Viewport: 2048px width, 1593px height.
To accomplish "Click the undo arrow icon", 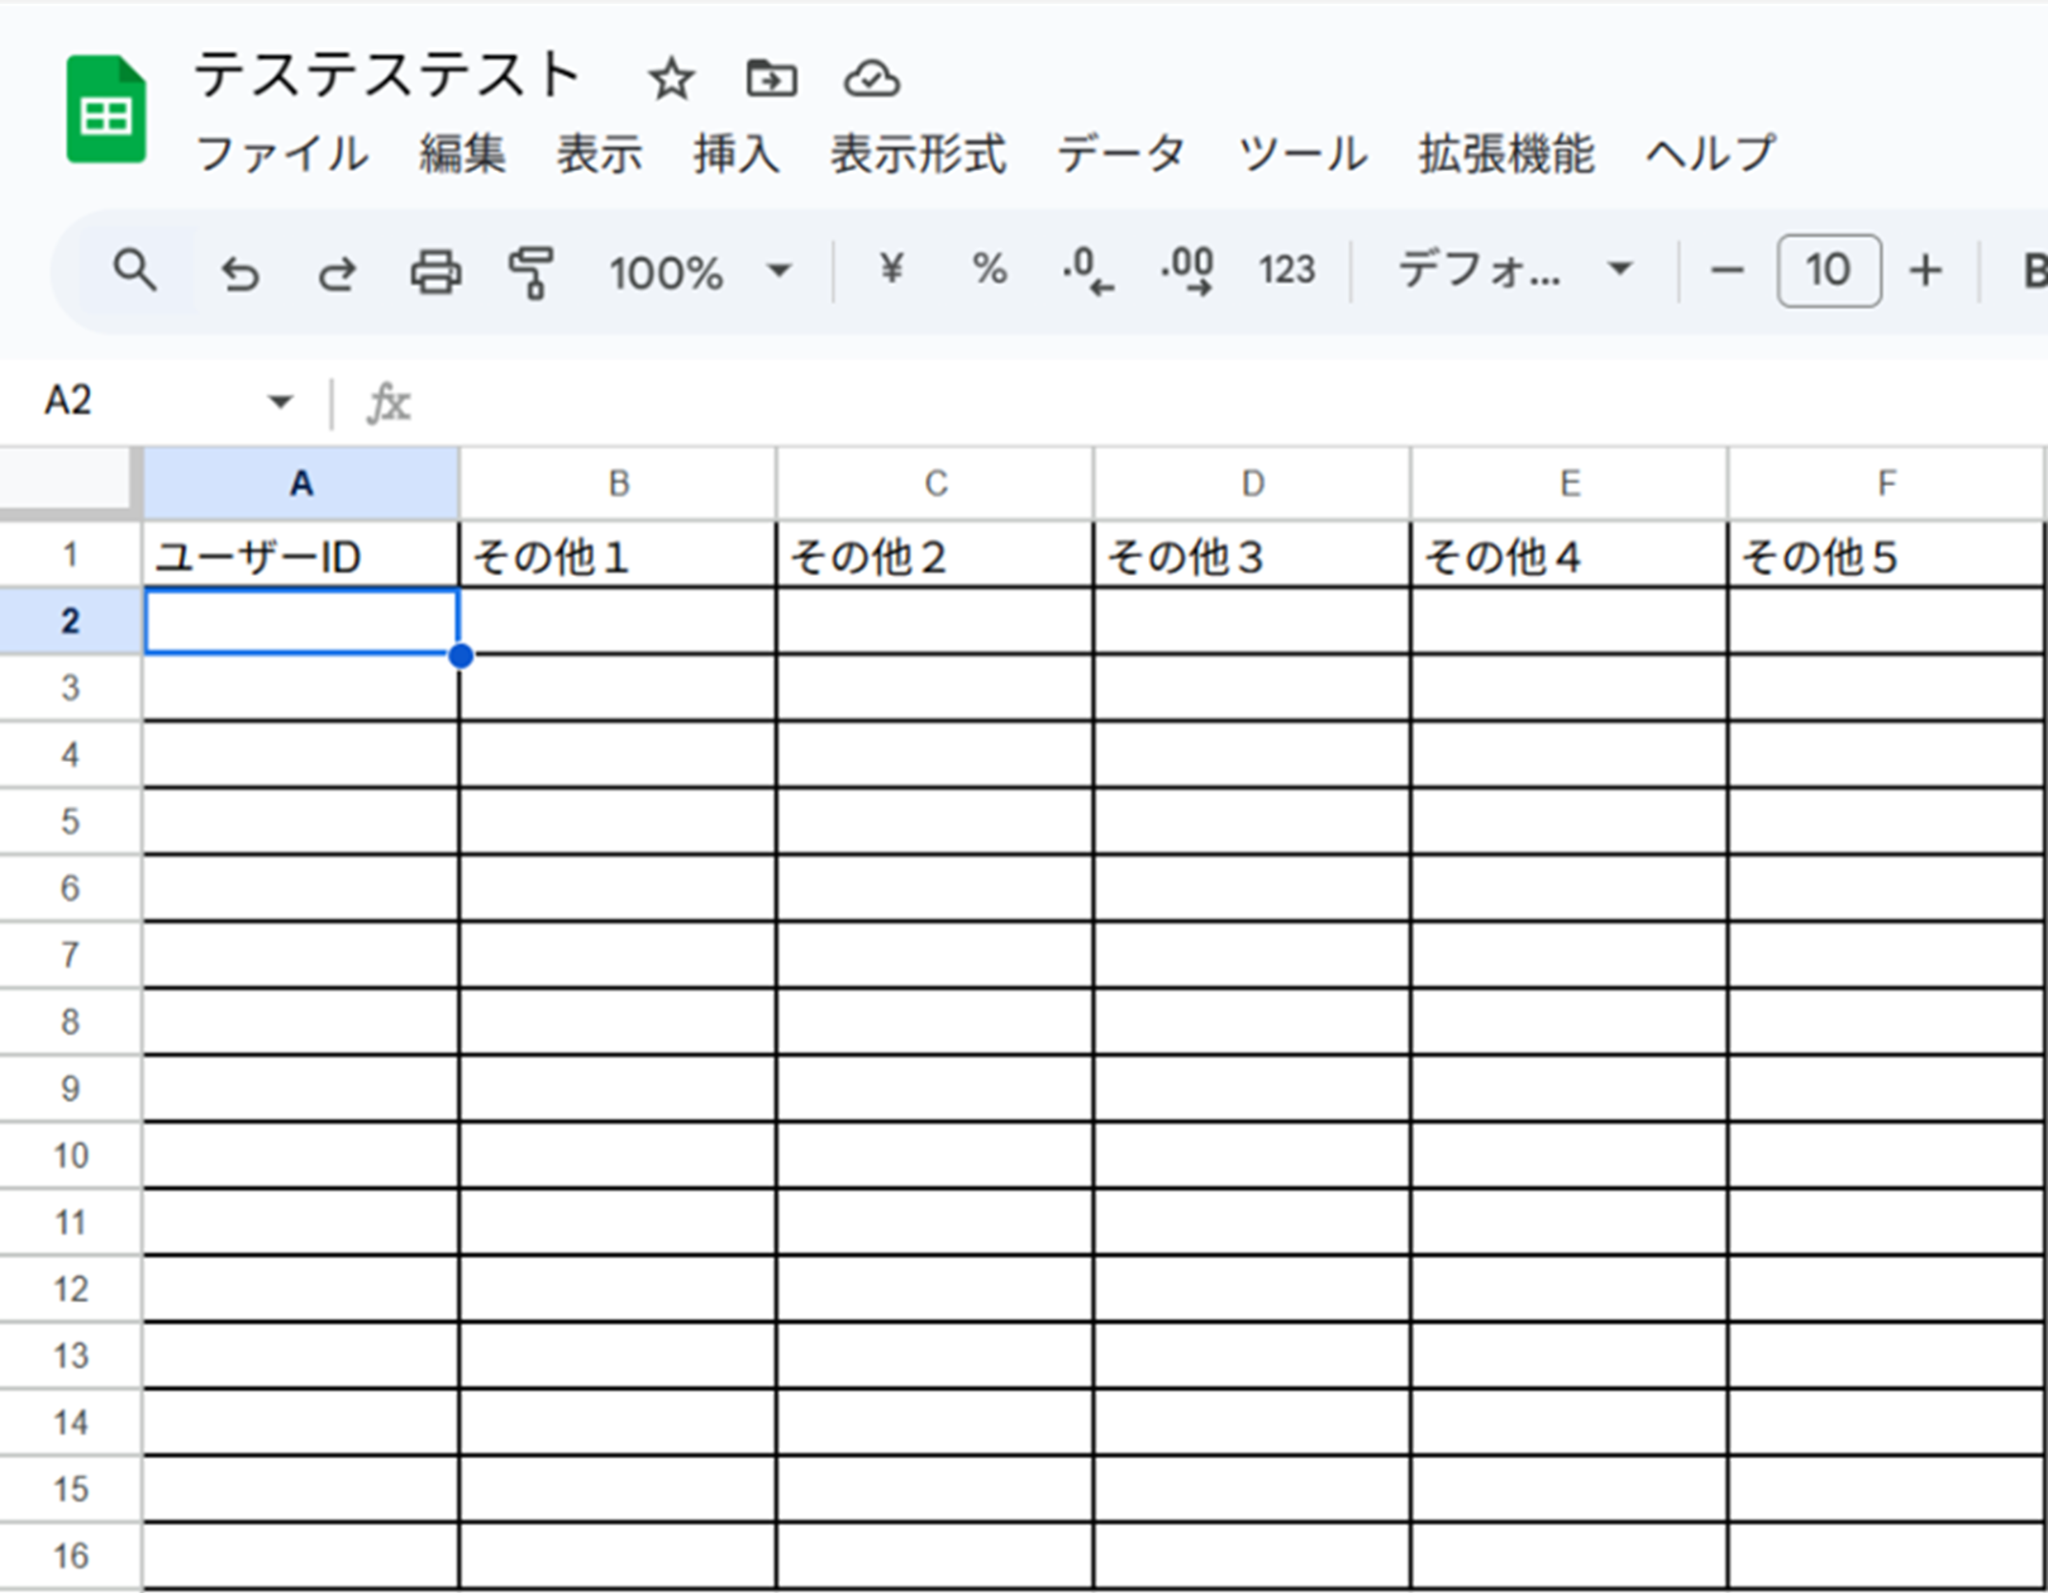I will 240,273.
